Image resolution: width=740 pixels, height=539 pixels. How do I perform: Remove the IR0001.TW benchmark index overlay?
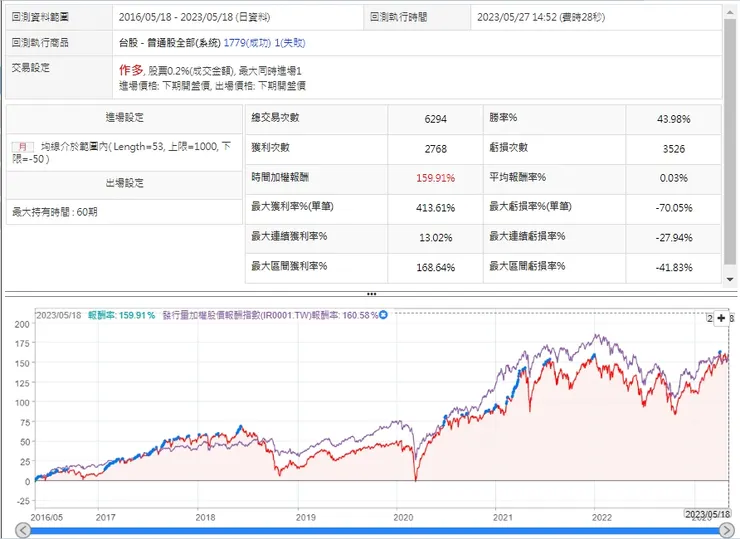click(383, 315)
